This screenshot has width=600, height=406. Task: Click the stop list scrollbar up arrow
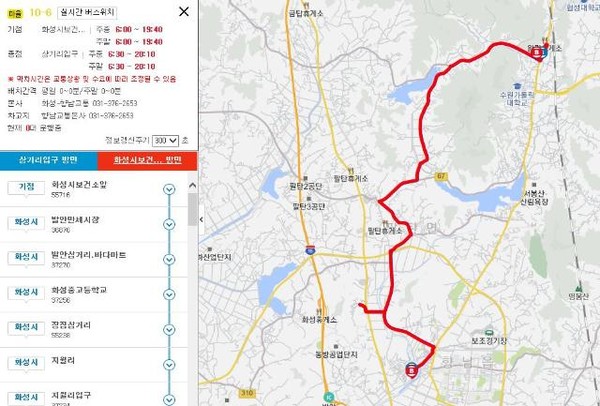[192, 186]
